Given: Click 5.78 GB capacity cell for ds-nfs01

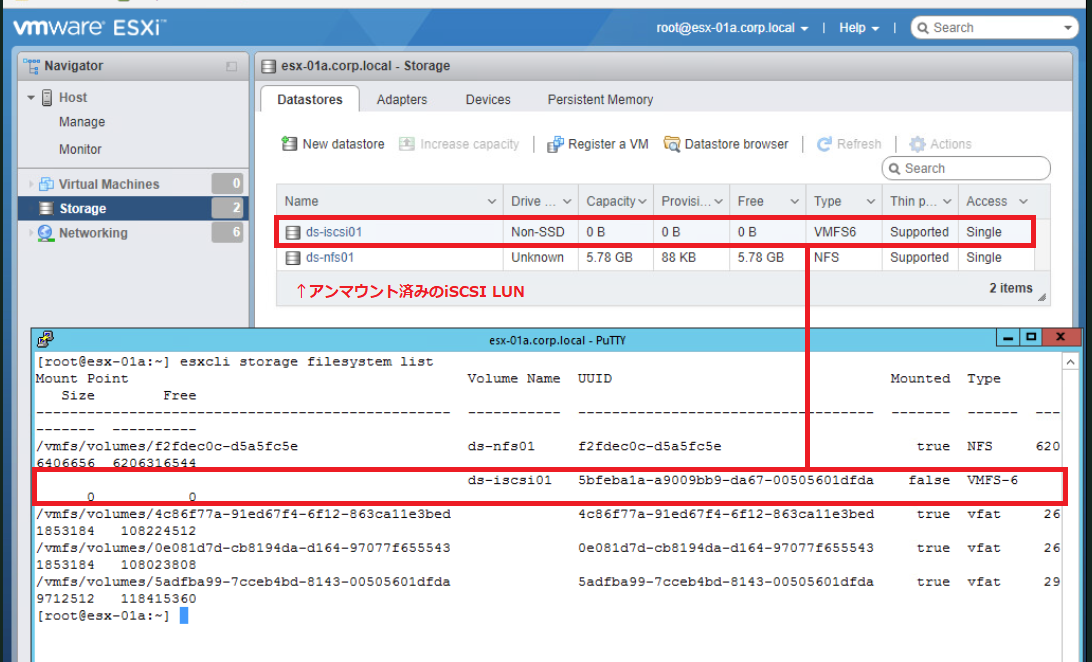Looking at the screenshot, I should point(609,258).
